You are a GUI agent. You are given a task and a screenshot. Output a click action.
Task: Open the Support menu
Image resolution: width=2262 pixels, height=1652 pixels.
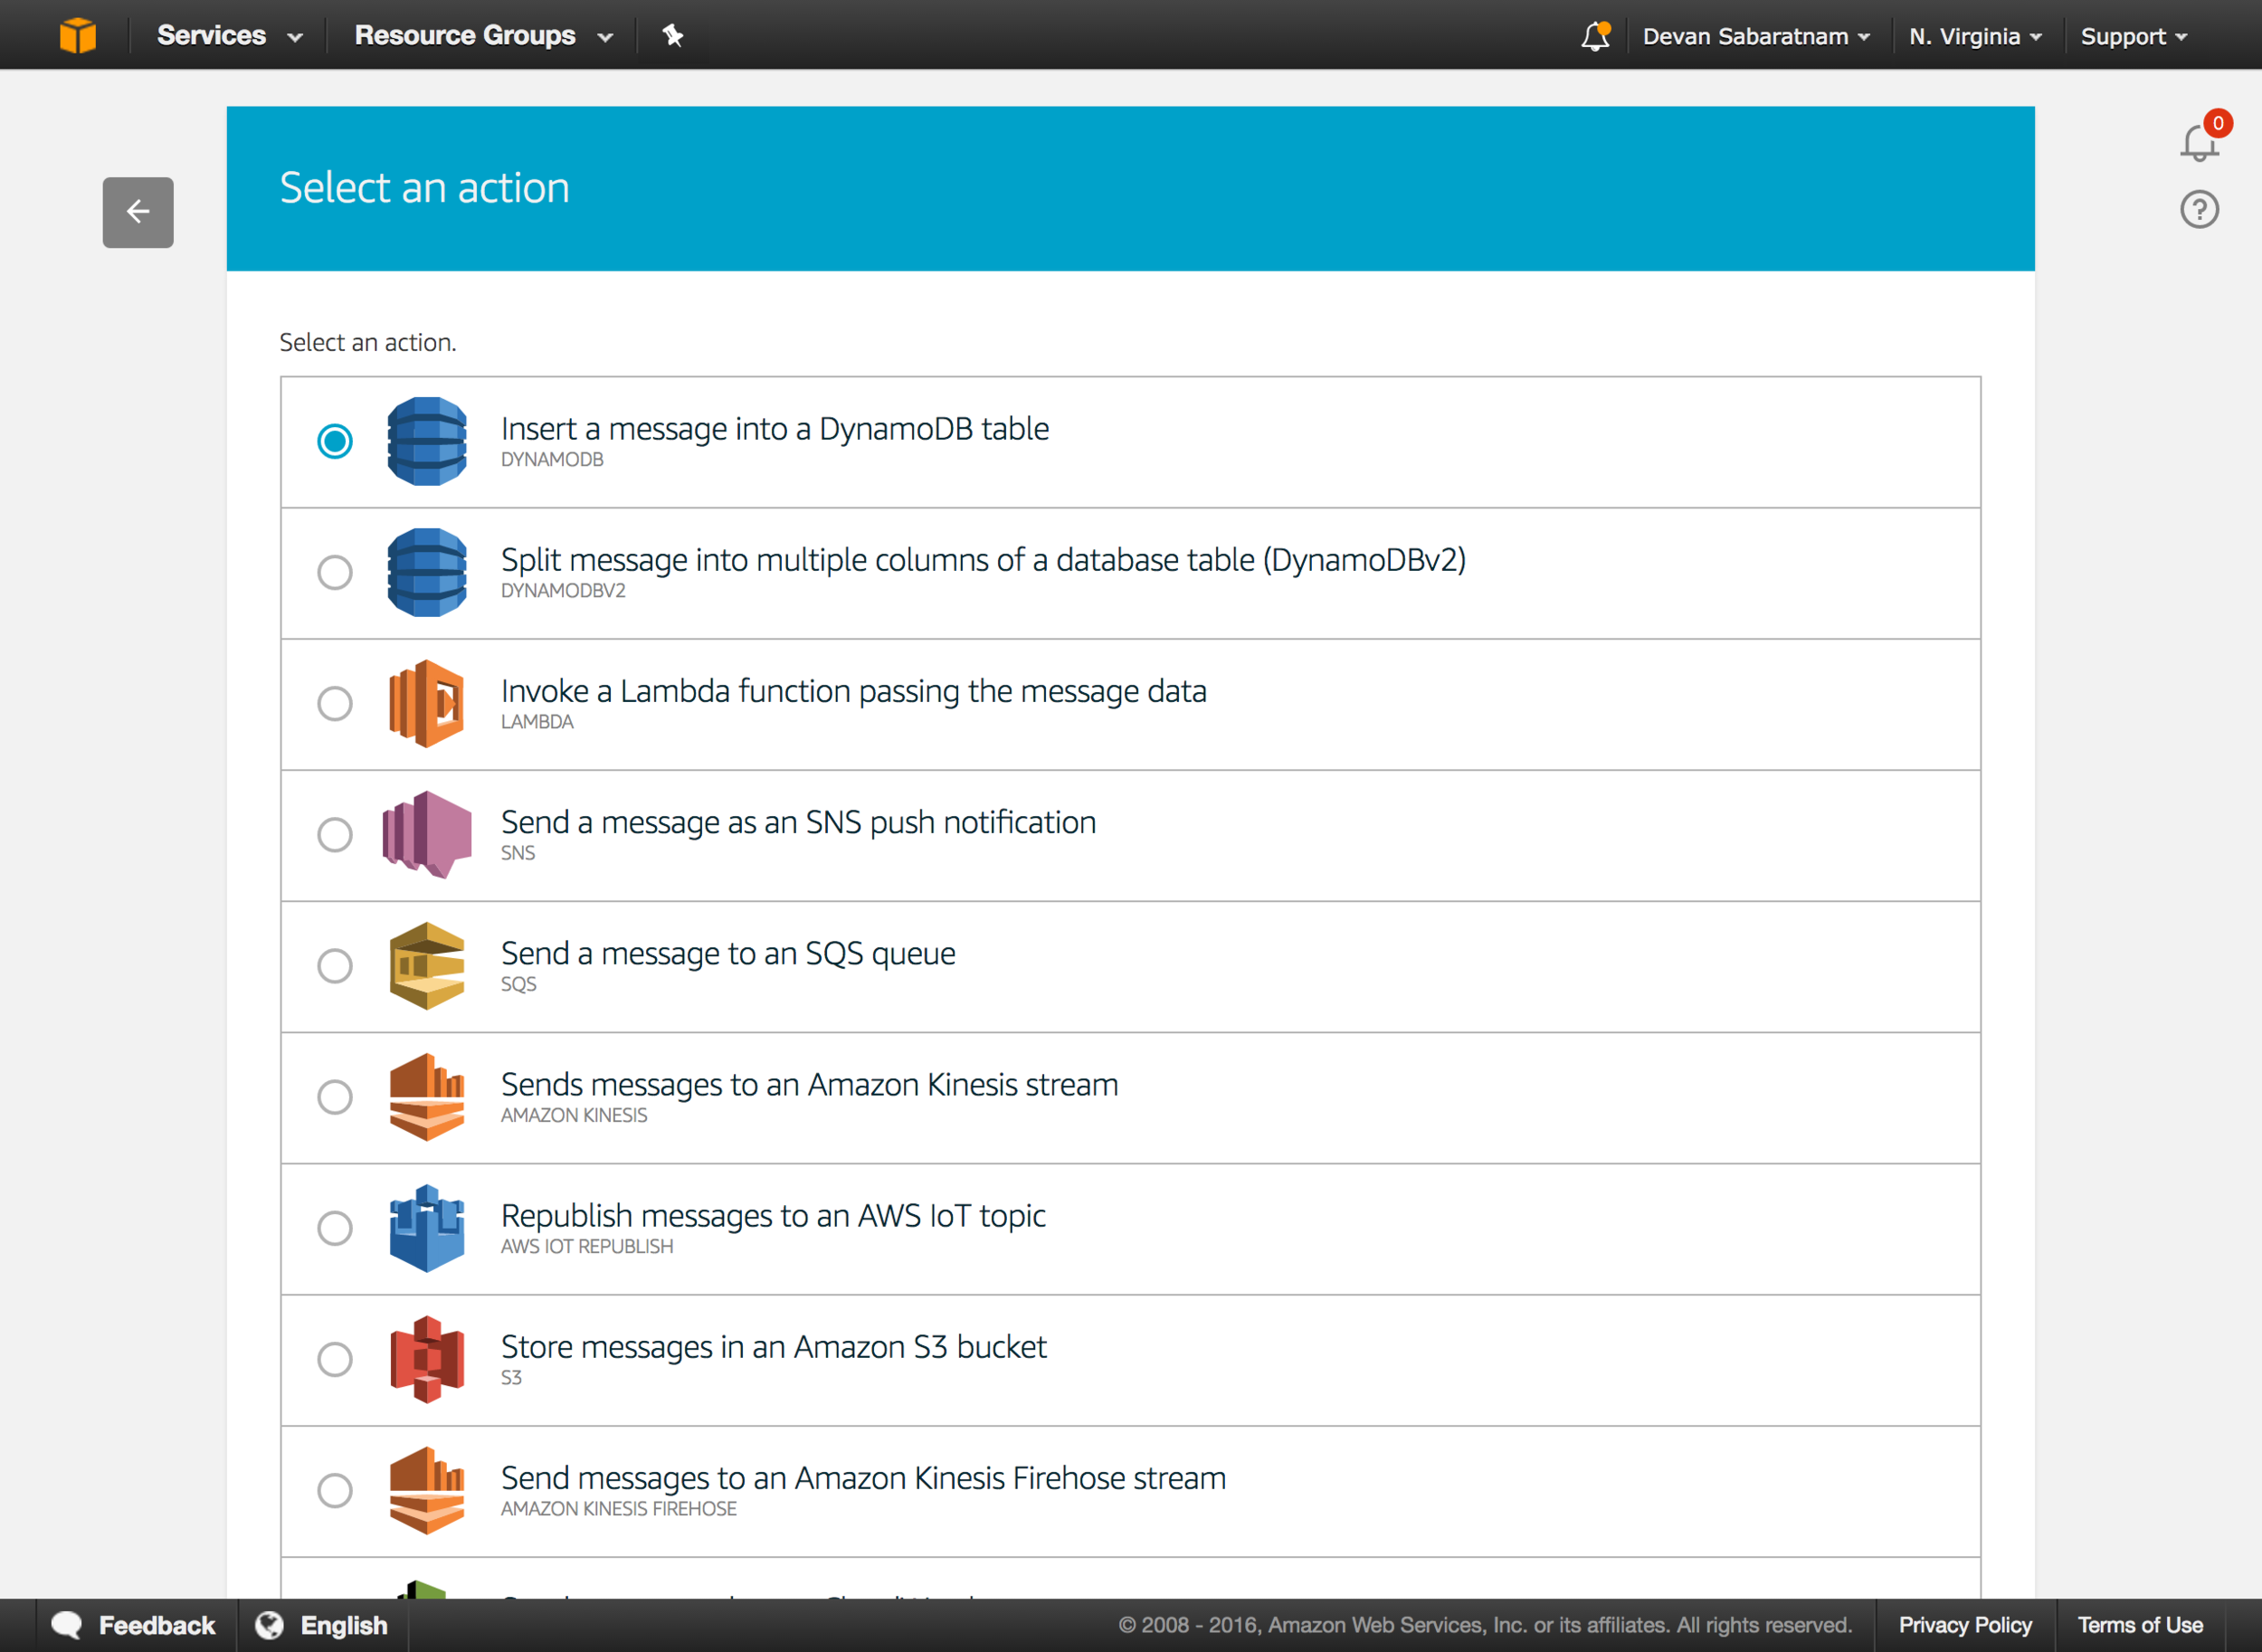click(x=2134, y=37)
